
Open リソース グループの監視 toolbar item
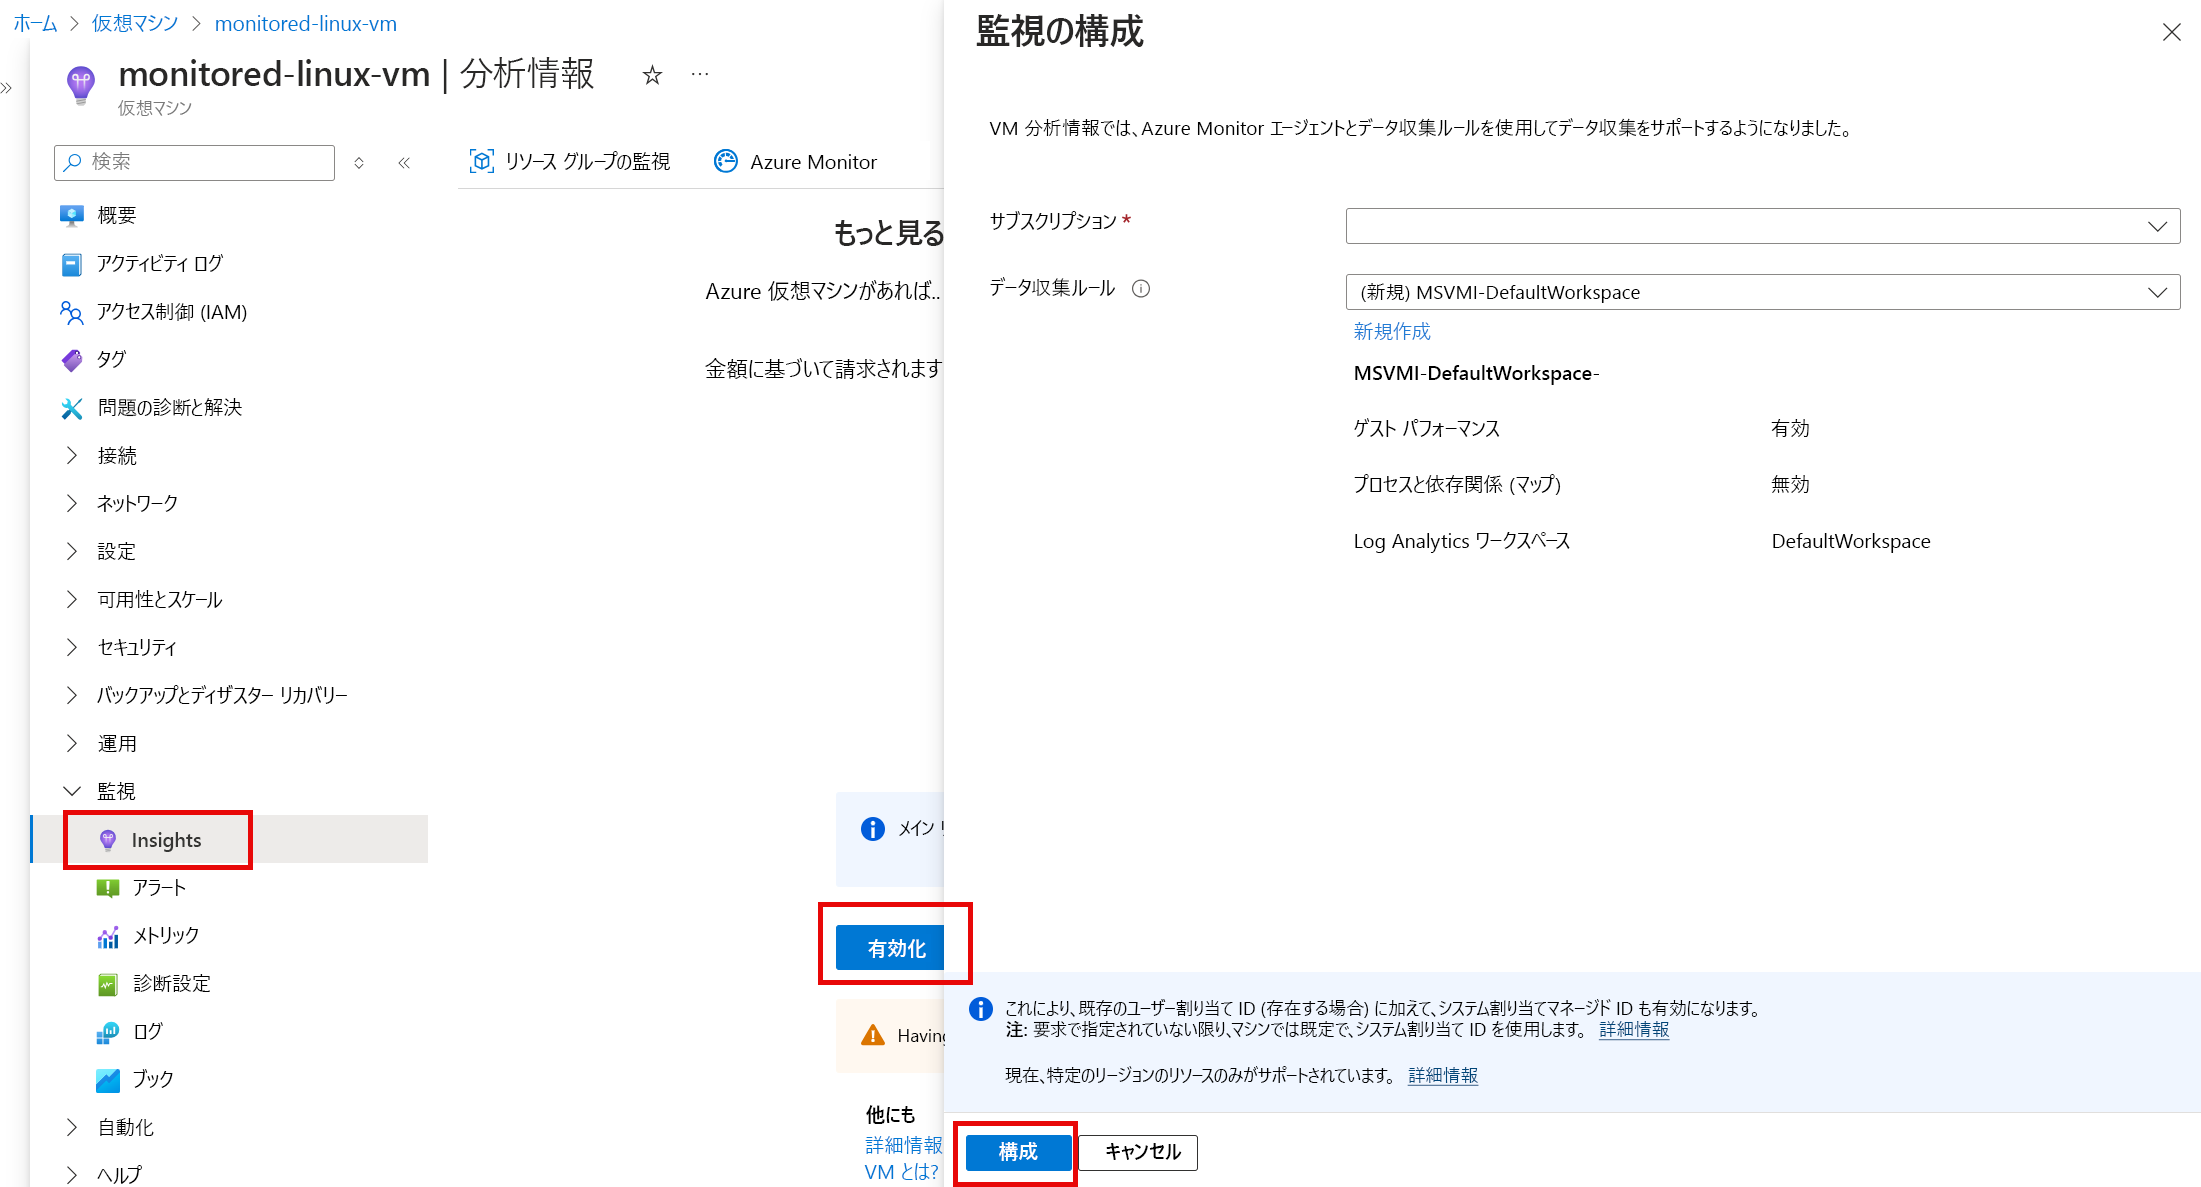(x=570, y=162)
